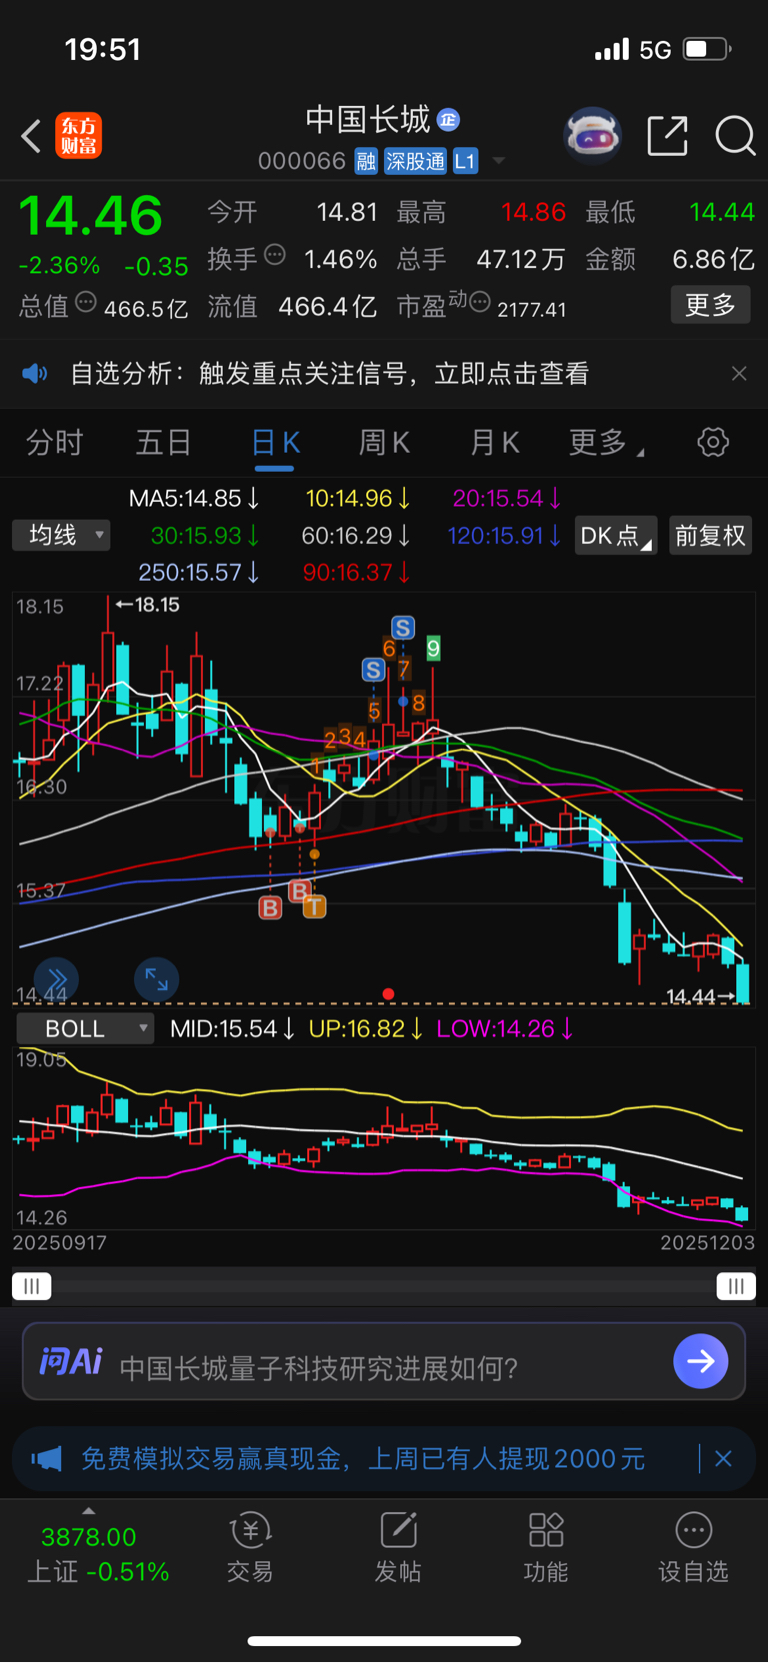Open the 均线 indicator dropdown
This screenshot has height=1663, width=768.
click(61, 535)
